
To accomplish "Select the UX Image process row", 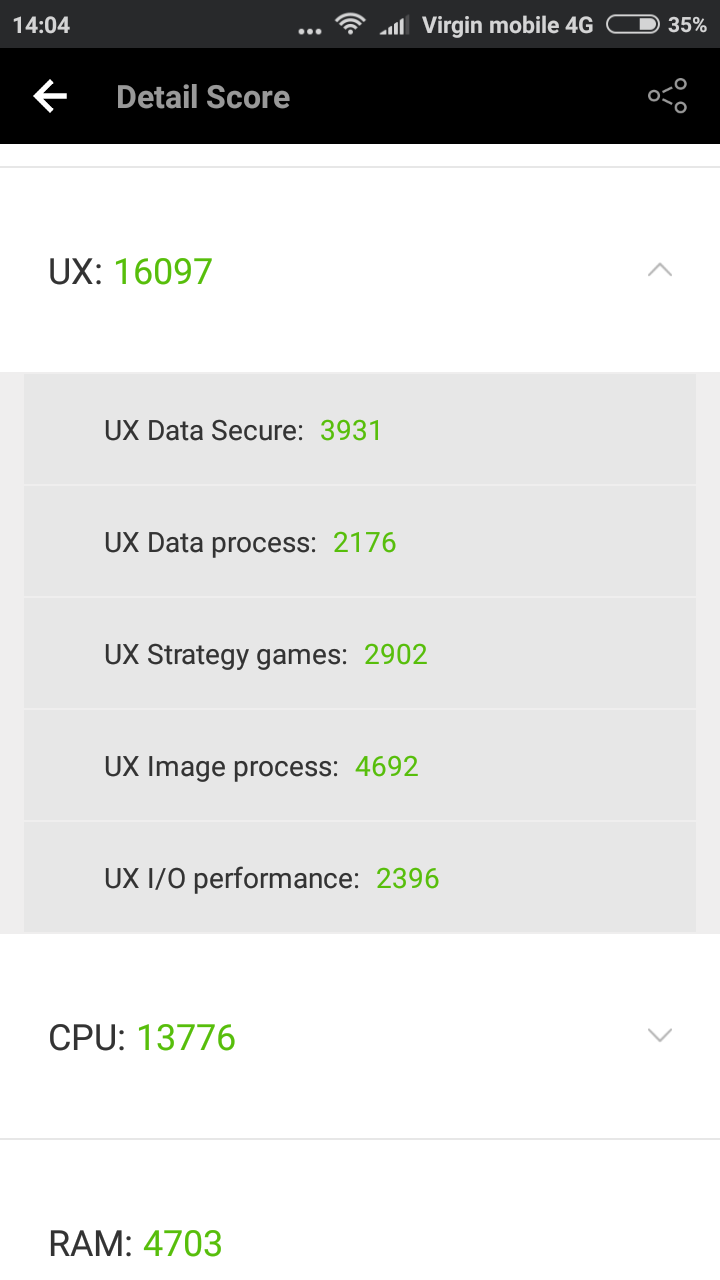I will coord(360,766).
